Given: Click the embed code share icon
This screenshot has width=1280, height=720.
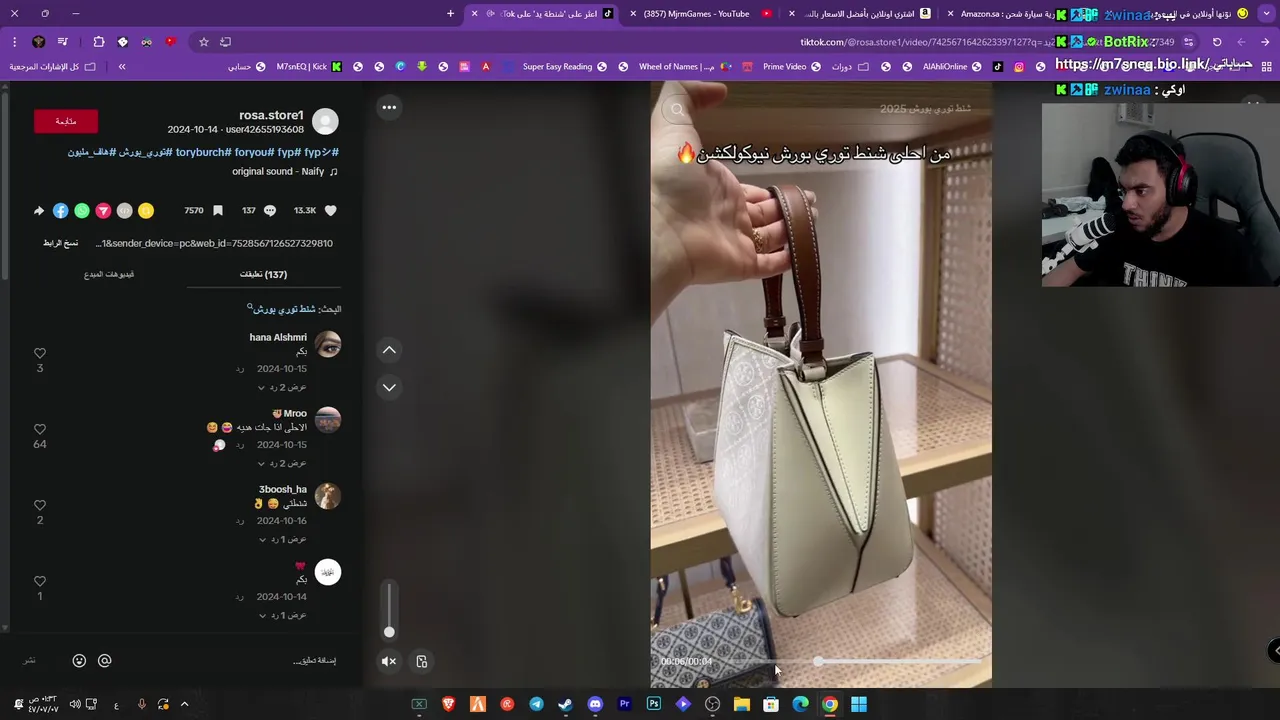Looking at the screenshot, I should (124, 211).
